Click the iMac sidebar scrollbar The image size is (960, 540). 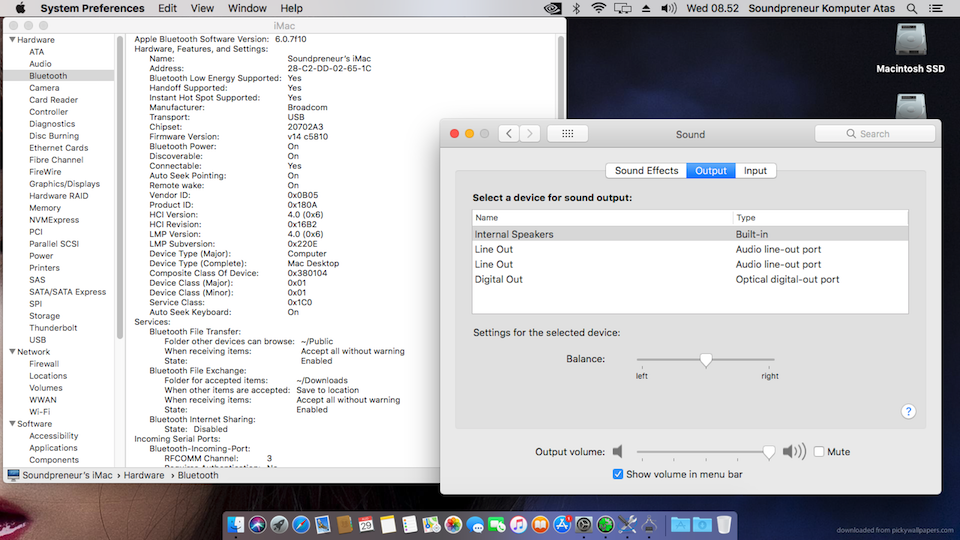[x=120, y=187]
